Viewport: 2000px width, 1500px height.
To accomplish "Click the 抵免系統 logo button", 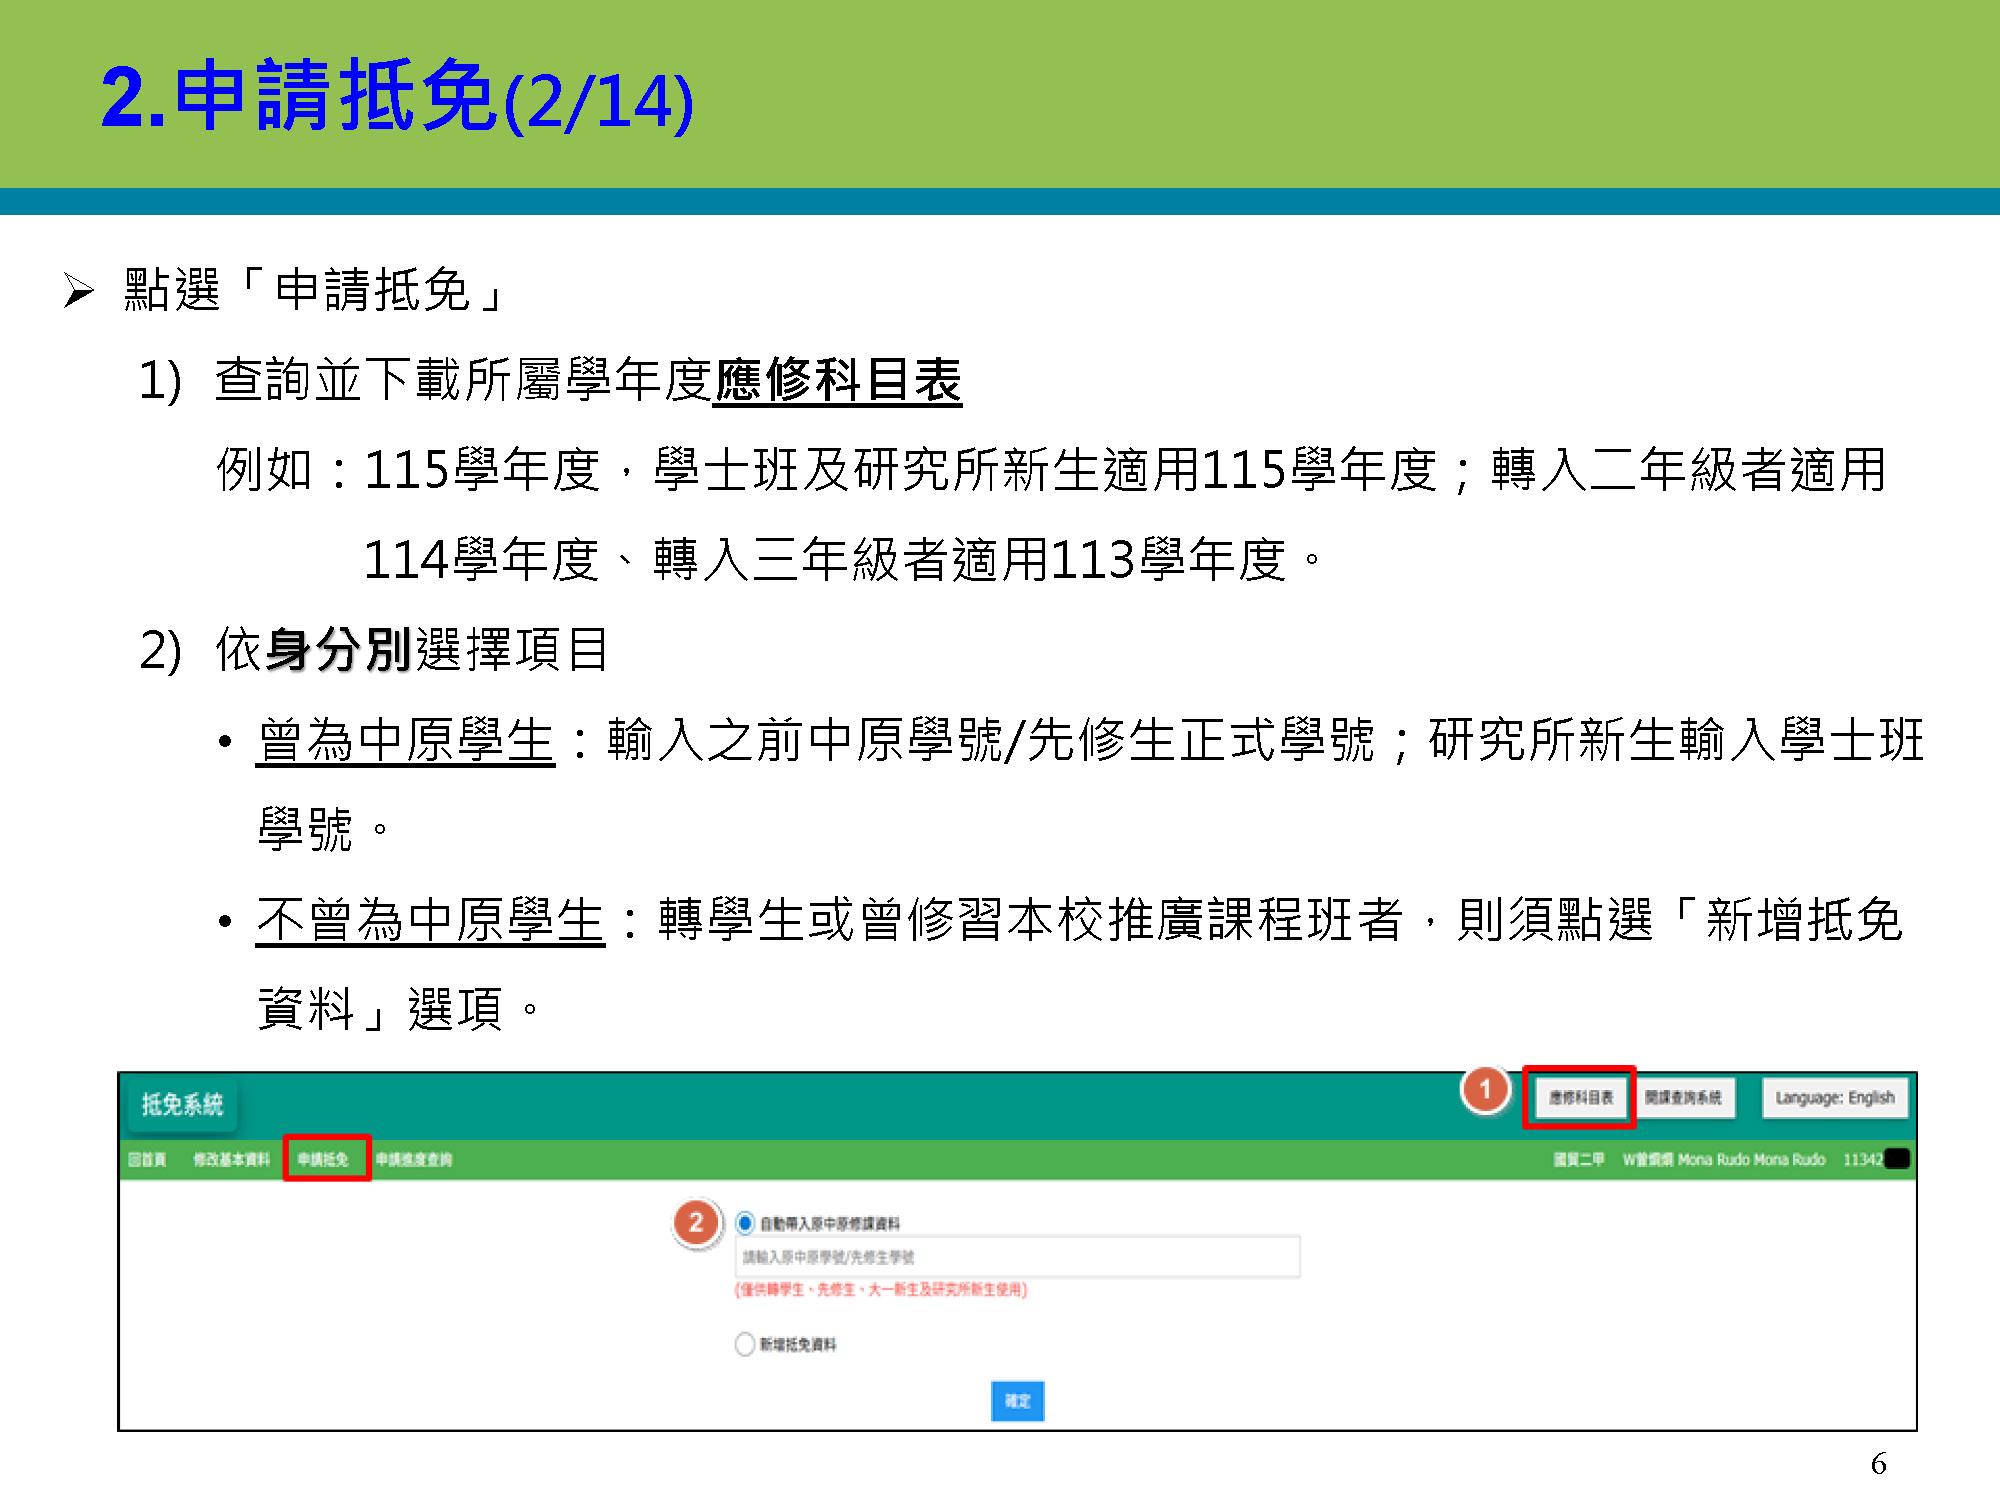I will (182, 1105).
